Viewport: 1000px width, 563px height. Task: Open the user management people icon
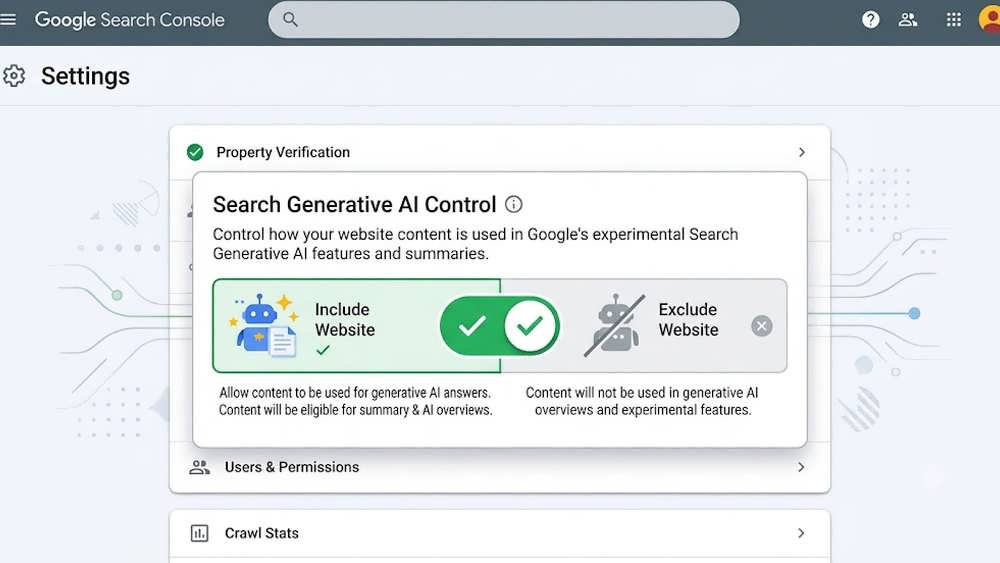(x=908, y=20)
